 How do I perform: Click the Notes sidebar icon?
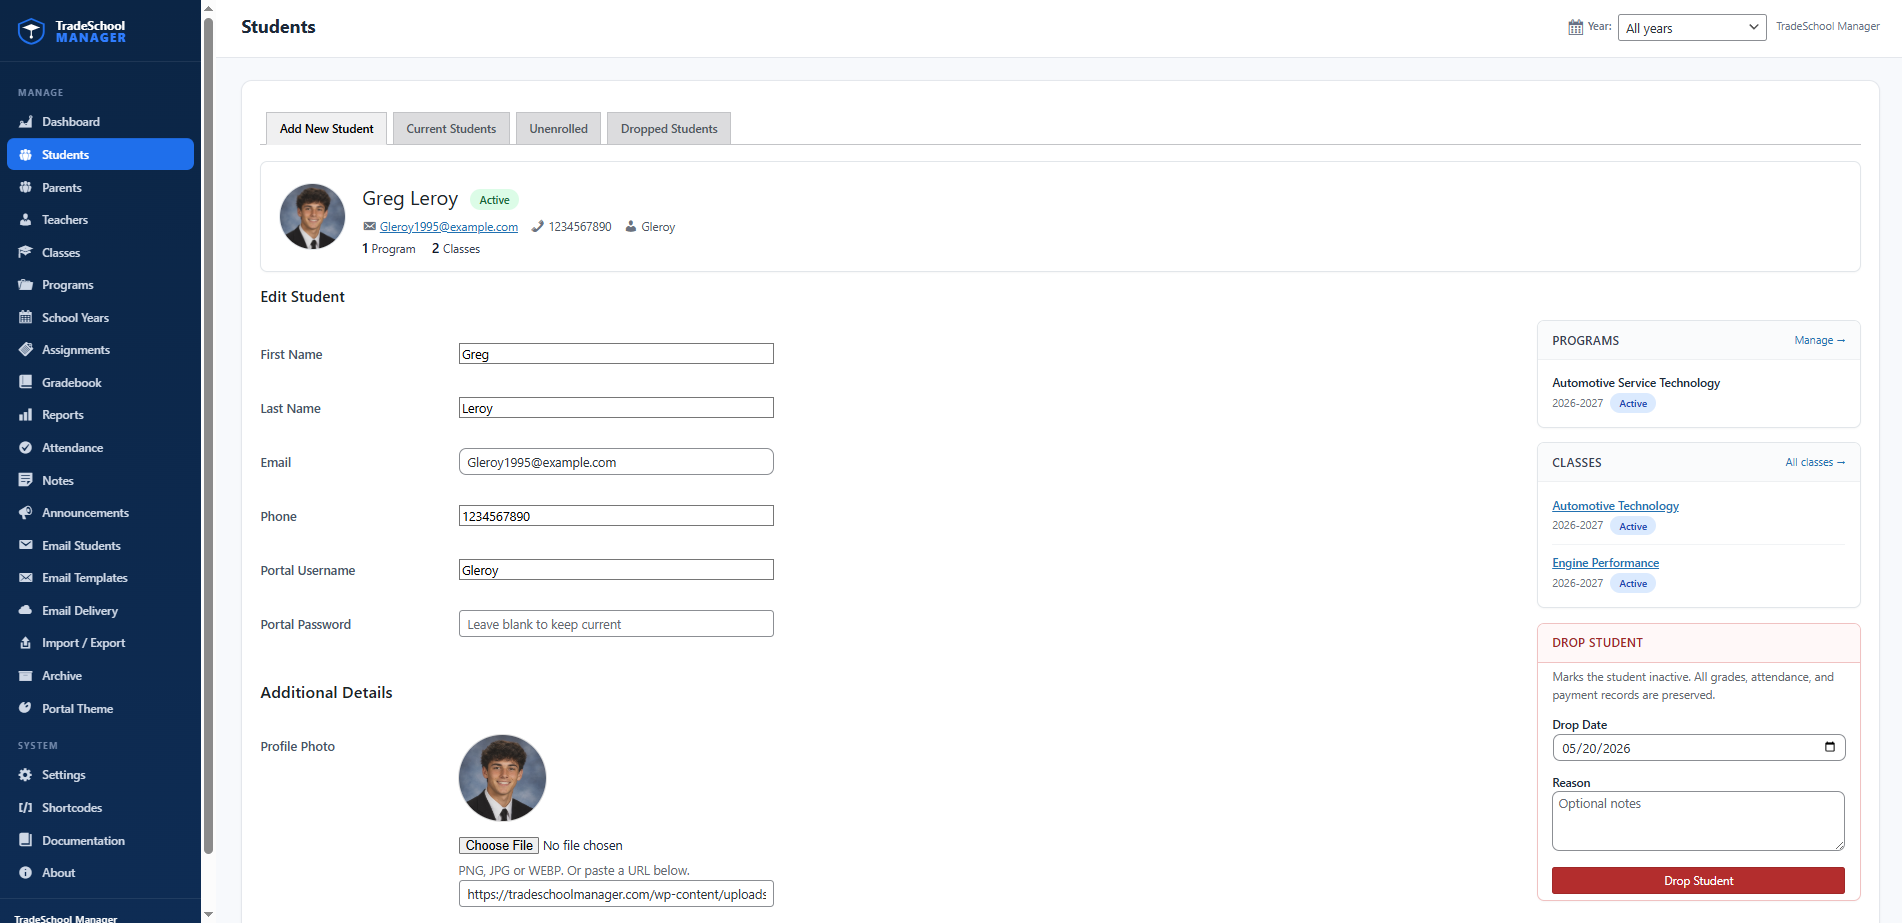click(26, 480)
